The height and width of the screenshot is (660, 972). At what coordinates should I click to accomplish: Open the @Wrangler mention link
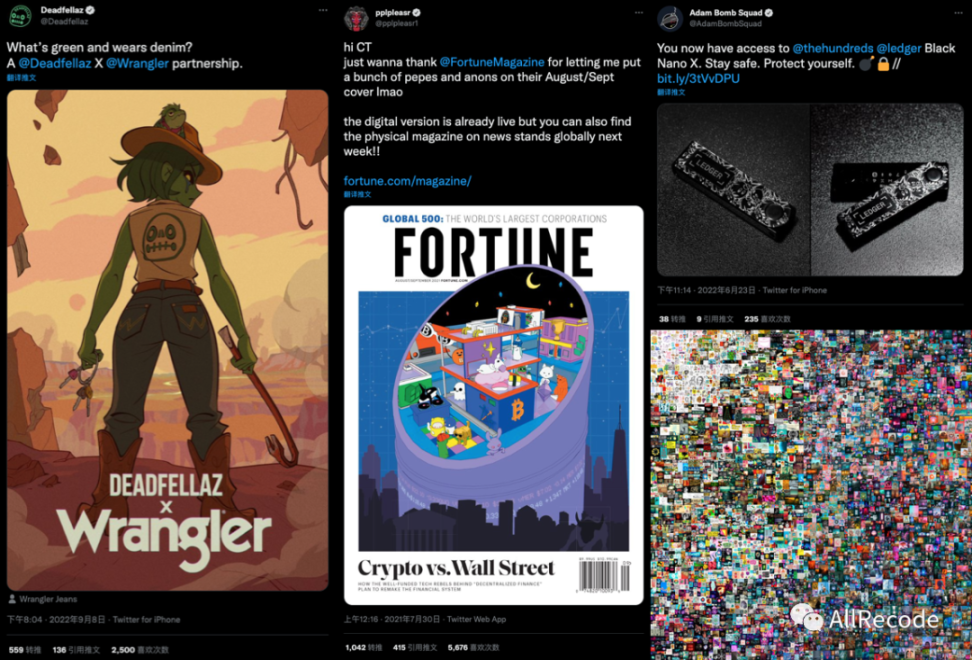137,63
